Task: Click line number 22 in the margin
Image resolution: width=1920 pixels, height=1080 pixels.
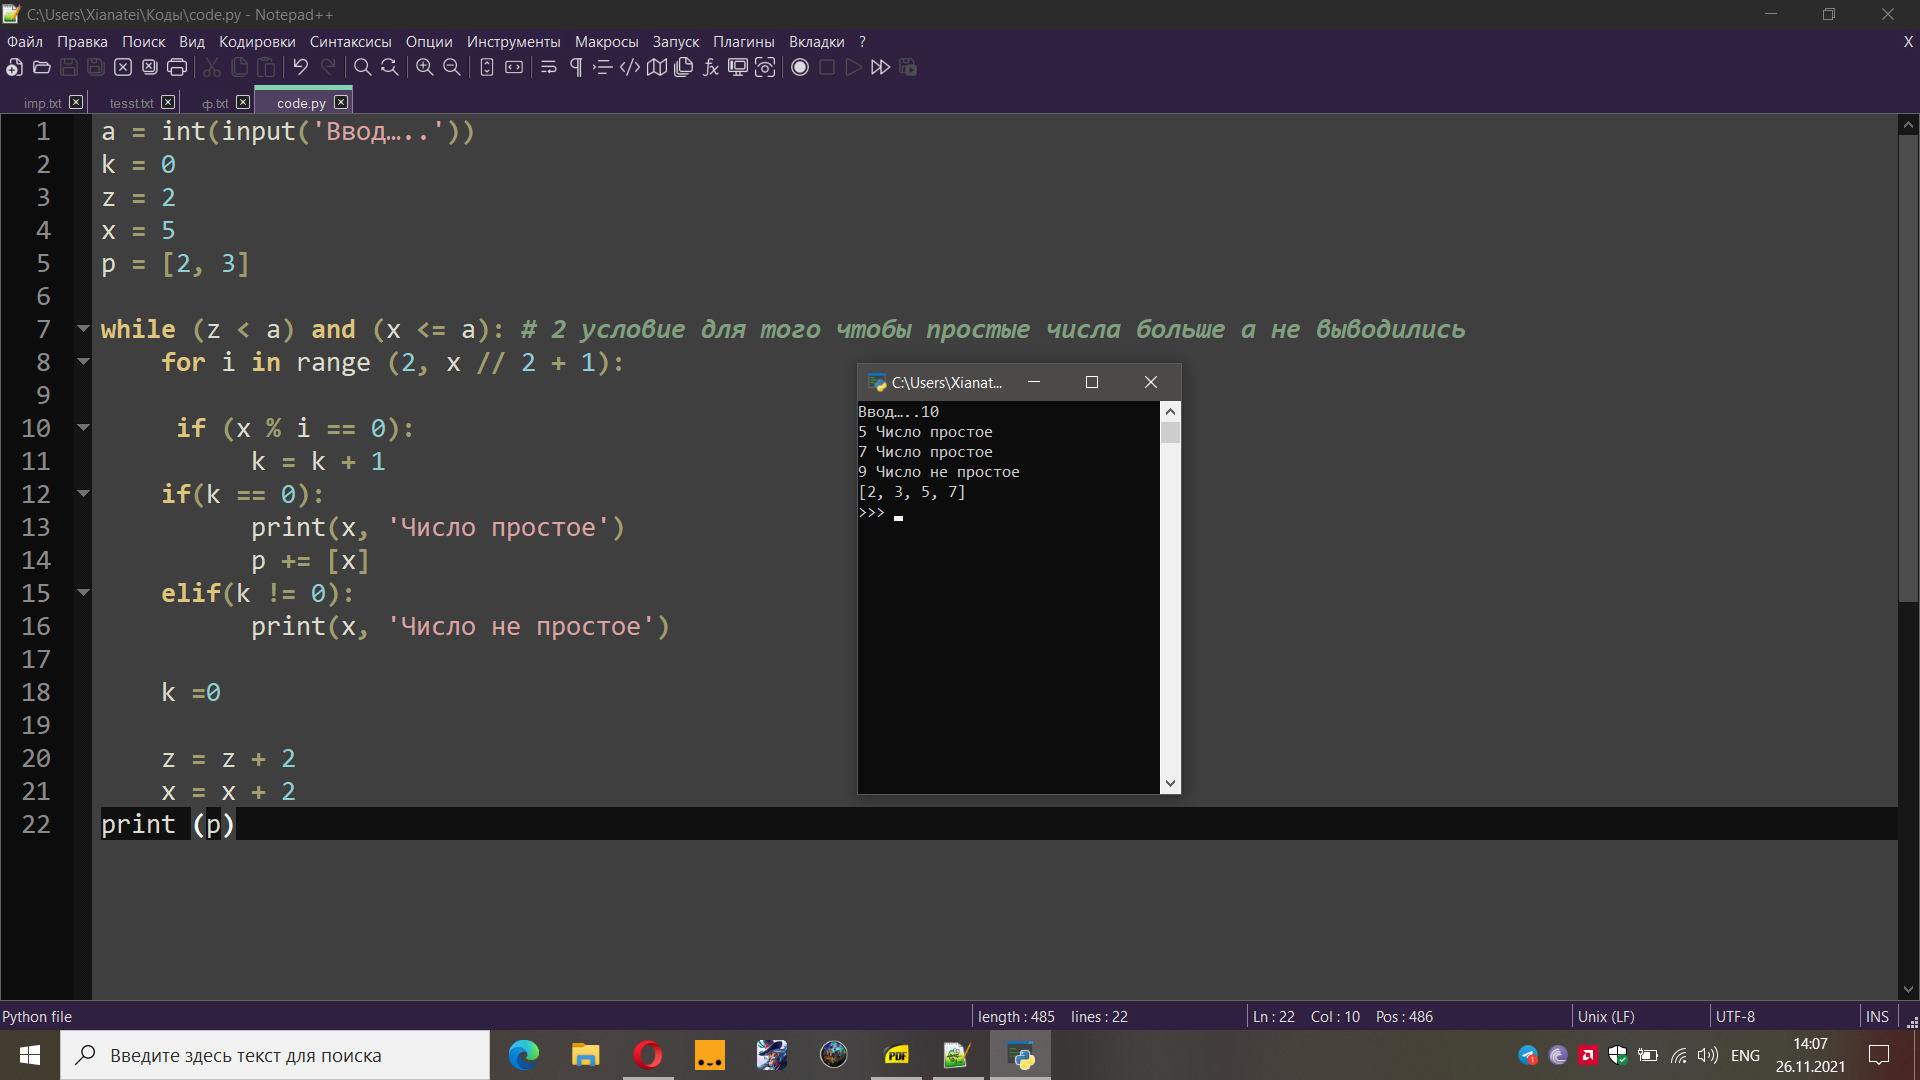Action: pos(36,824)
